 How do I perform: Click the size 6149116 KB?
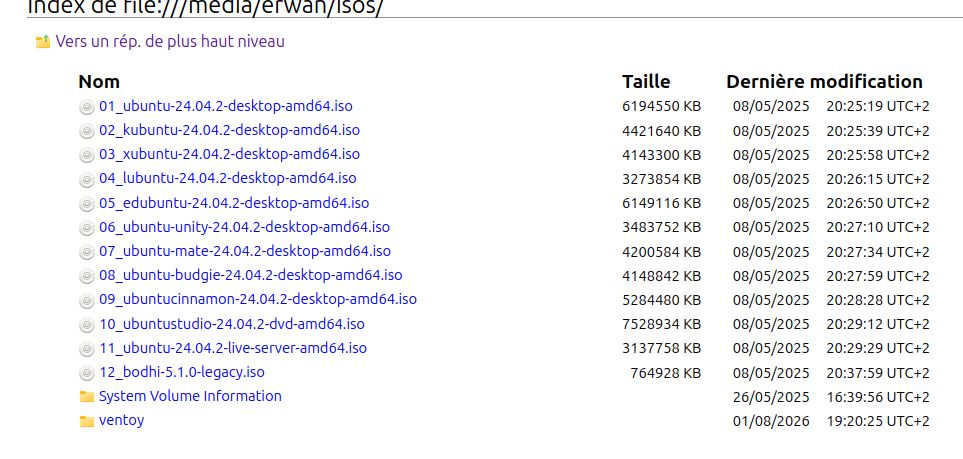coord(661,203)
